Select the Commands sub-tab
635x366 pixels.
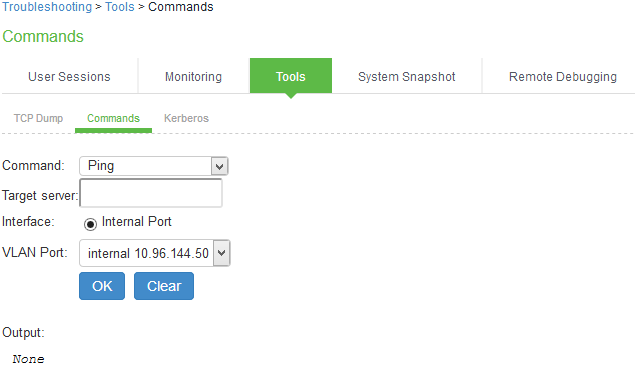point(113,118)
